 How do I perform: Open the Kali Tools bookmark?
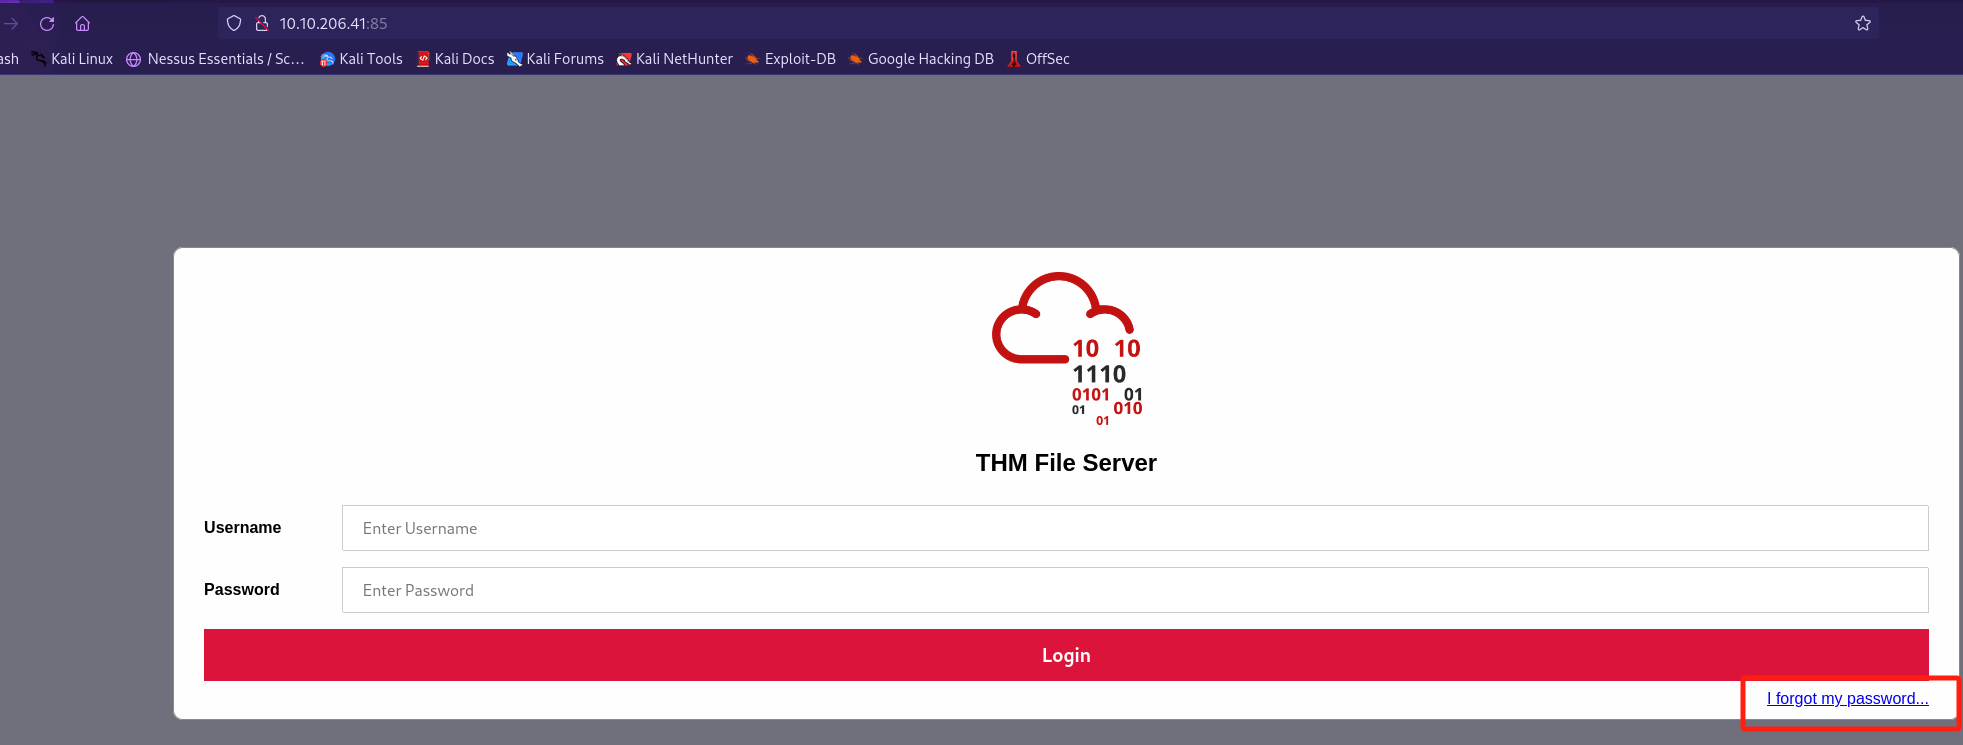pos(361,59)
